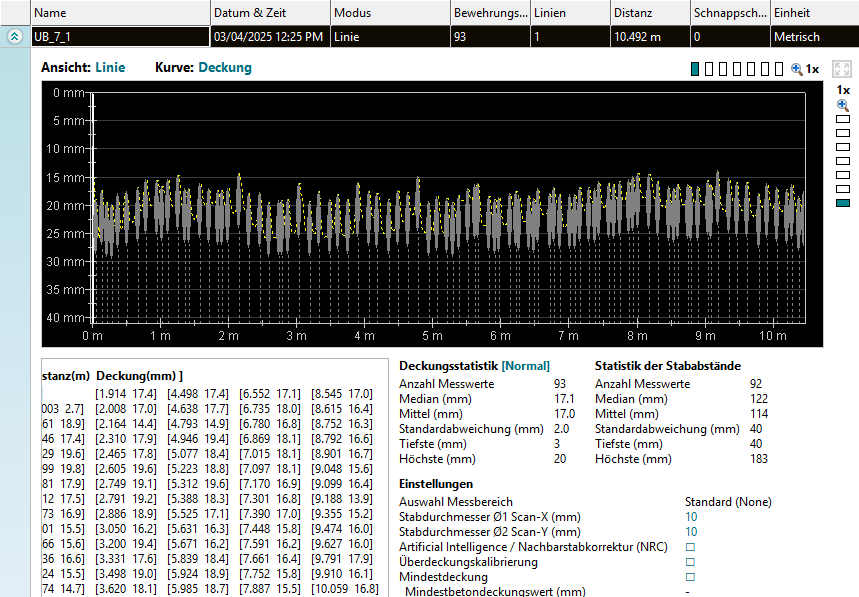Select the magnifier icon on right graph panel
859x597 pixels.
[841, 105]
